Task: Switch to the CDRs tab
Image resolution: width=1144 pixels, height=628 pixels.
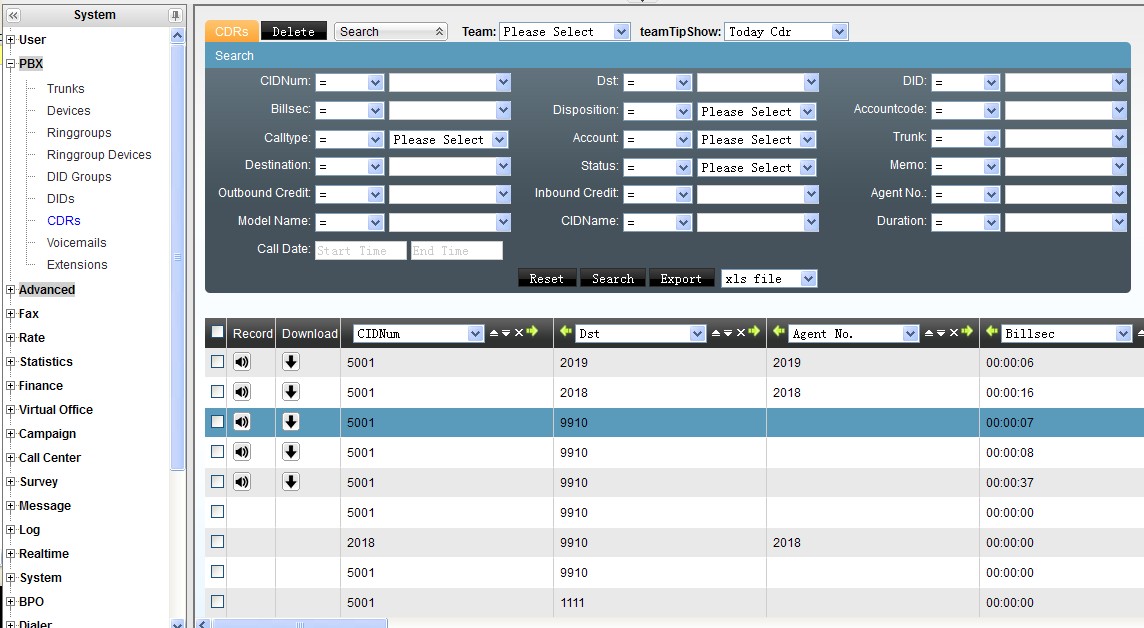Action: pyautogui.click(x=232, y=32)
